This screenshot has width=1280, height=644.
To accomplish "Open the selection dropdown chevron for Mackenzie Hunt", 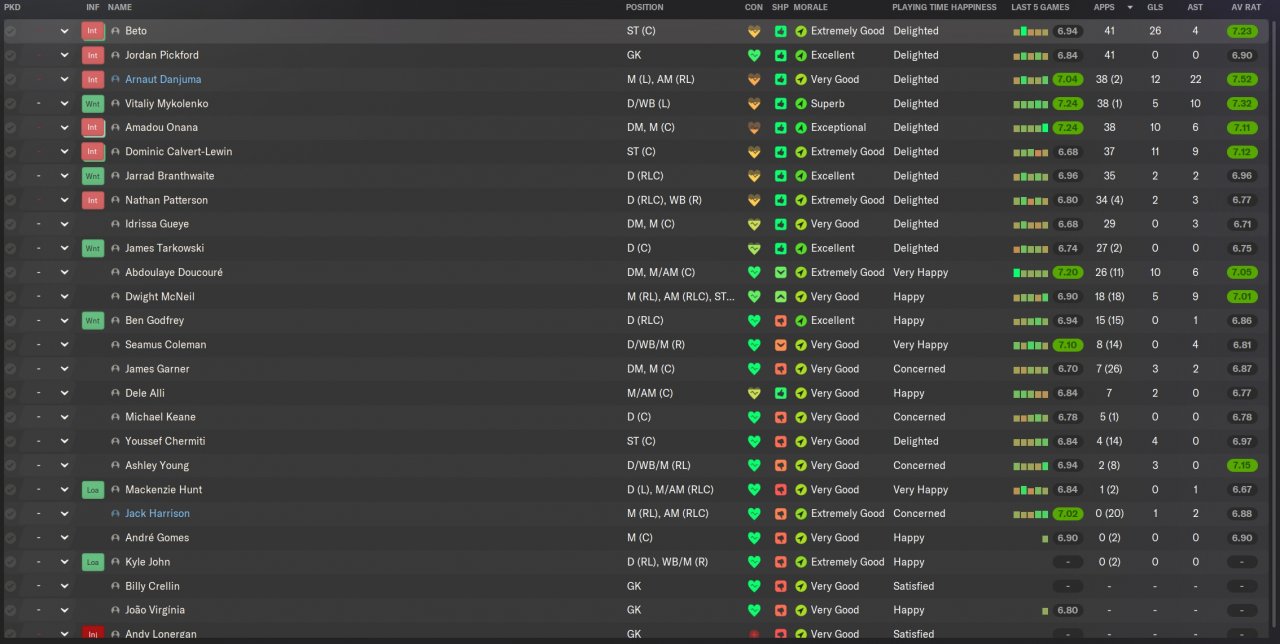I will coord(64,490).
